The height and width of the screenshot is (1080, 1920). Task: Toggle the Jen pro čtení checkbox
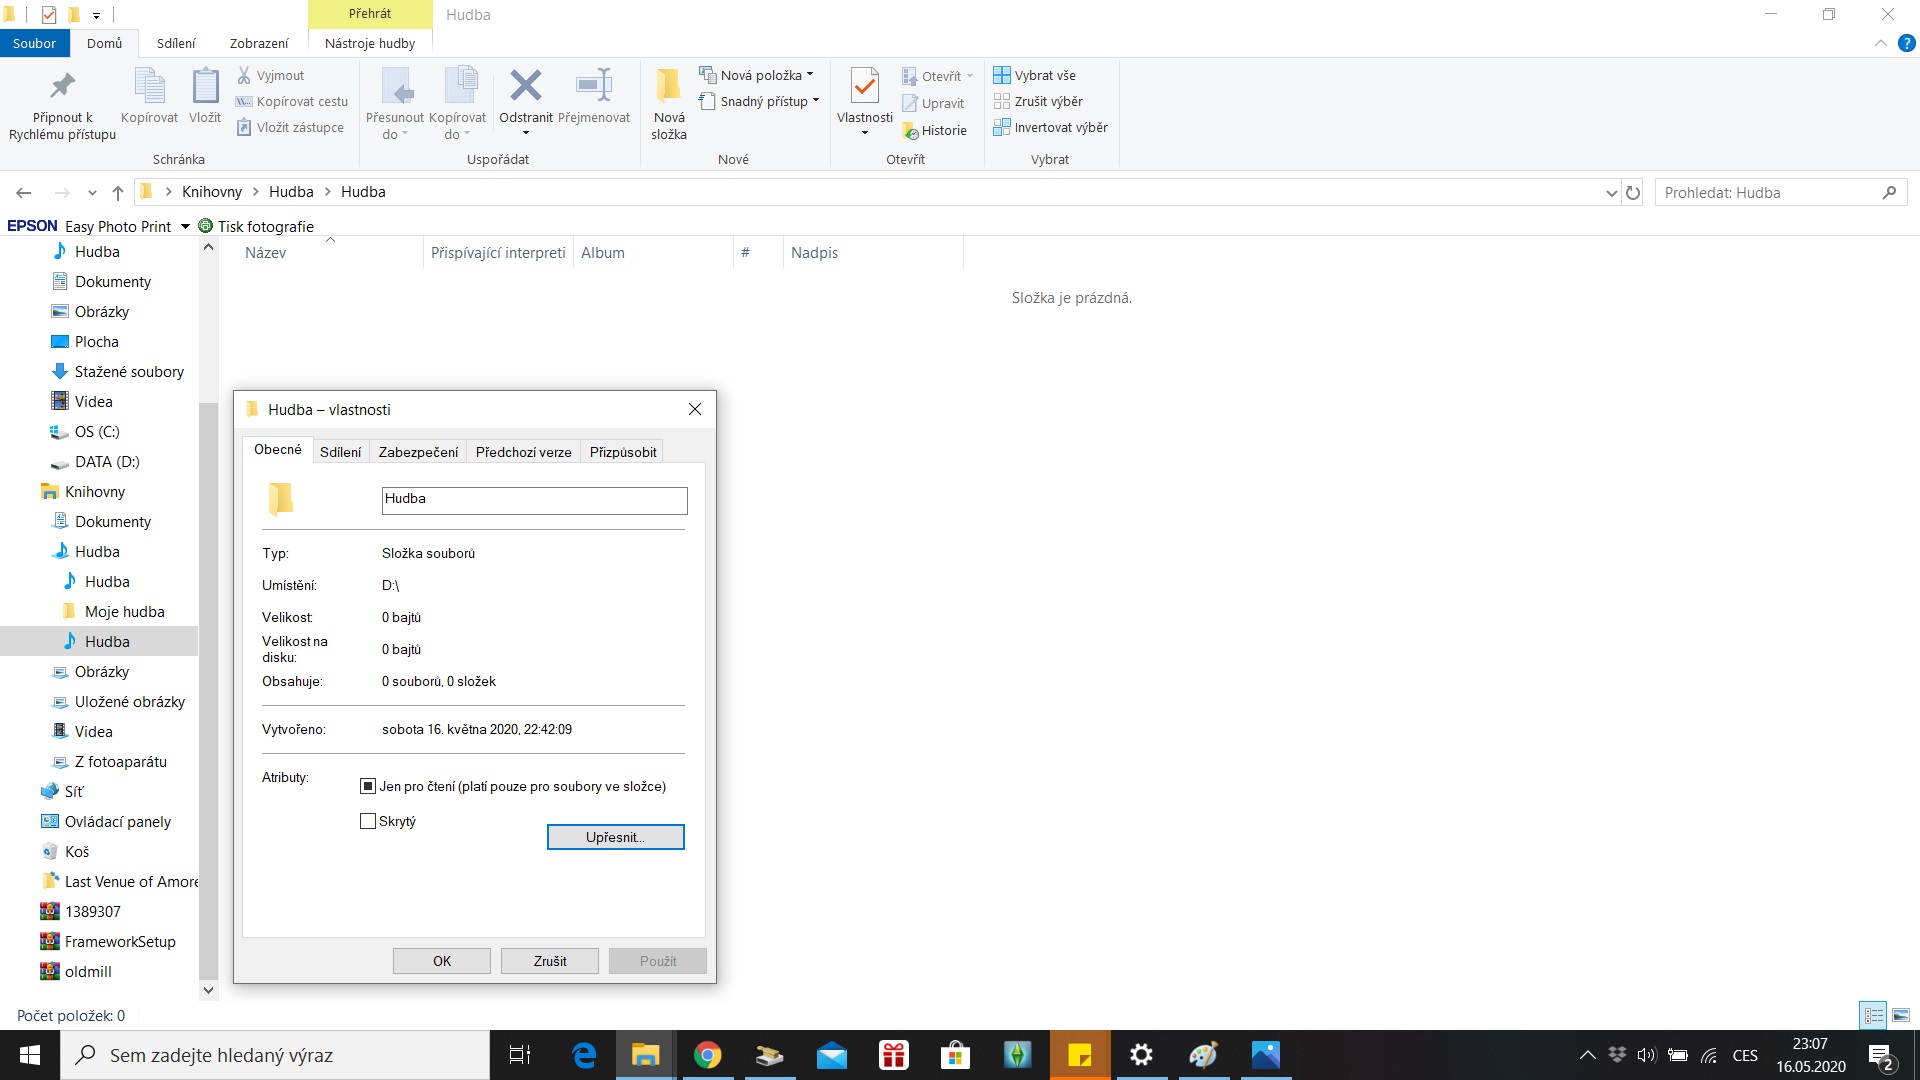(368, 787)
